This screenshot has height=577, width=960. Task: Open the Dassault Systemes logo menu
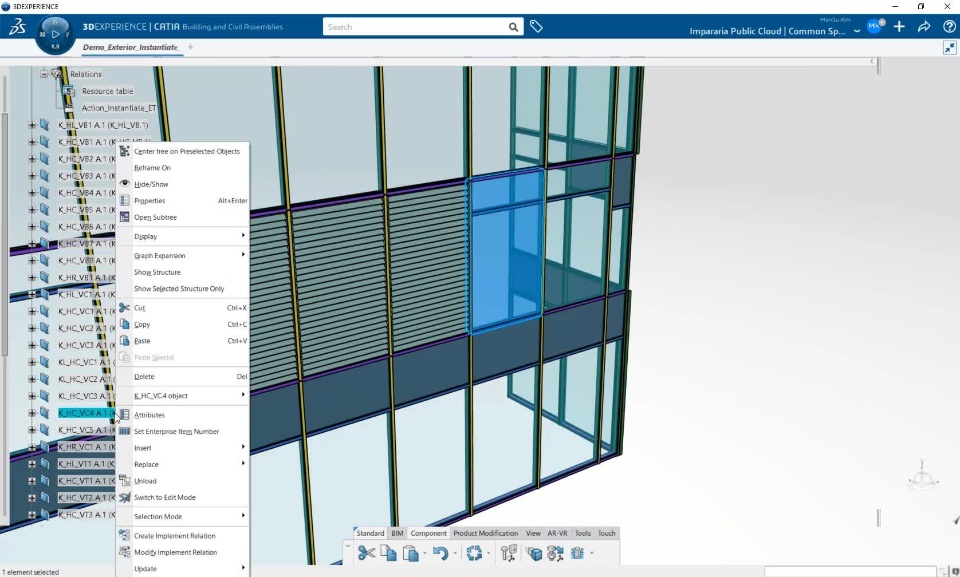click(17, 27)
